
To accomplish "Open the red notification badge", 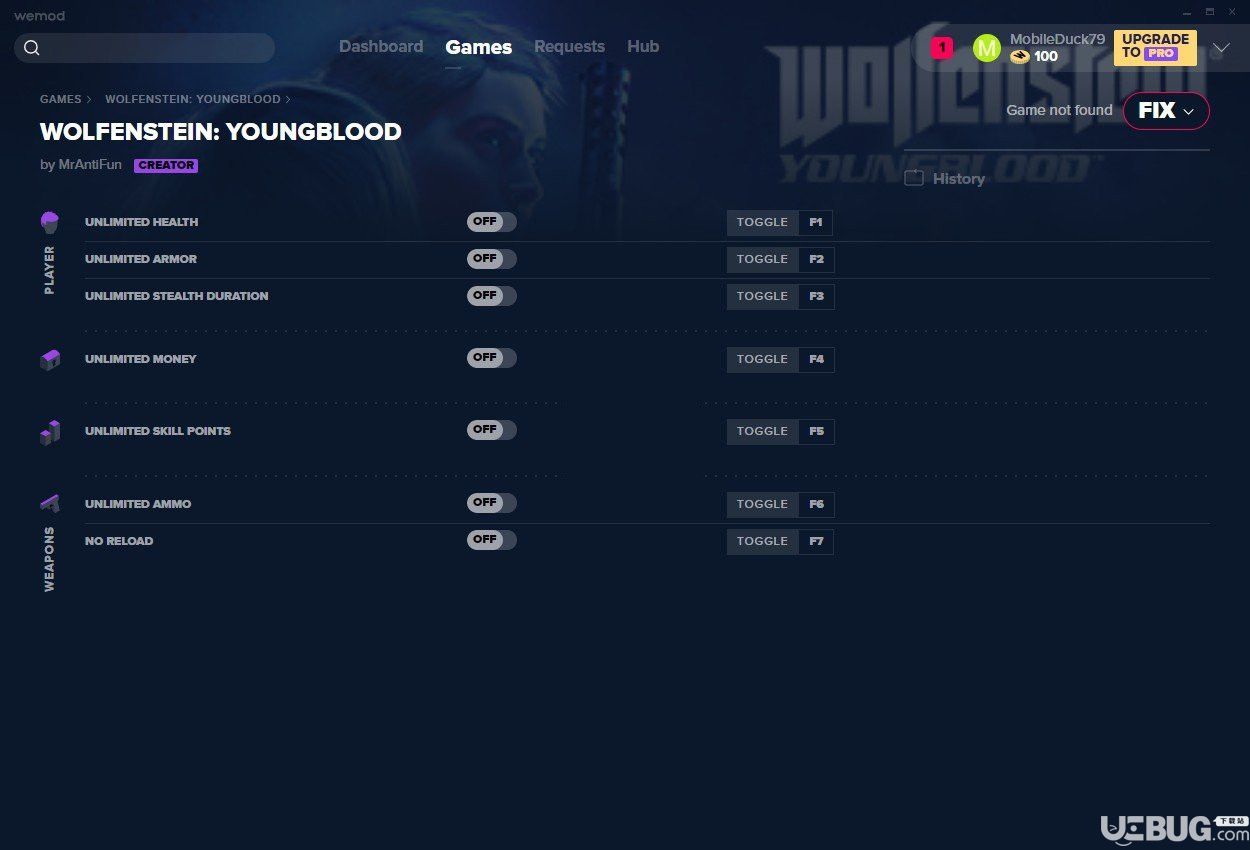I will point(941,47).
